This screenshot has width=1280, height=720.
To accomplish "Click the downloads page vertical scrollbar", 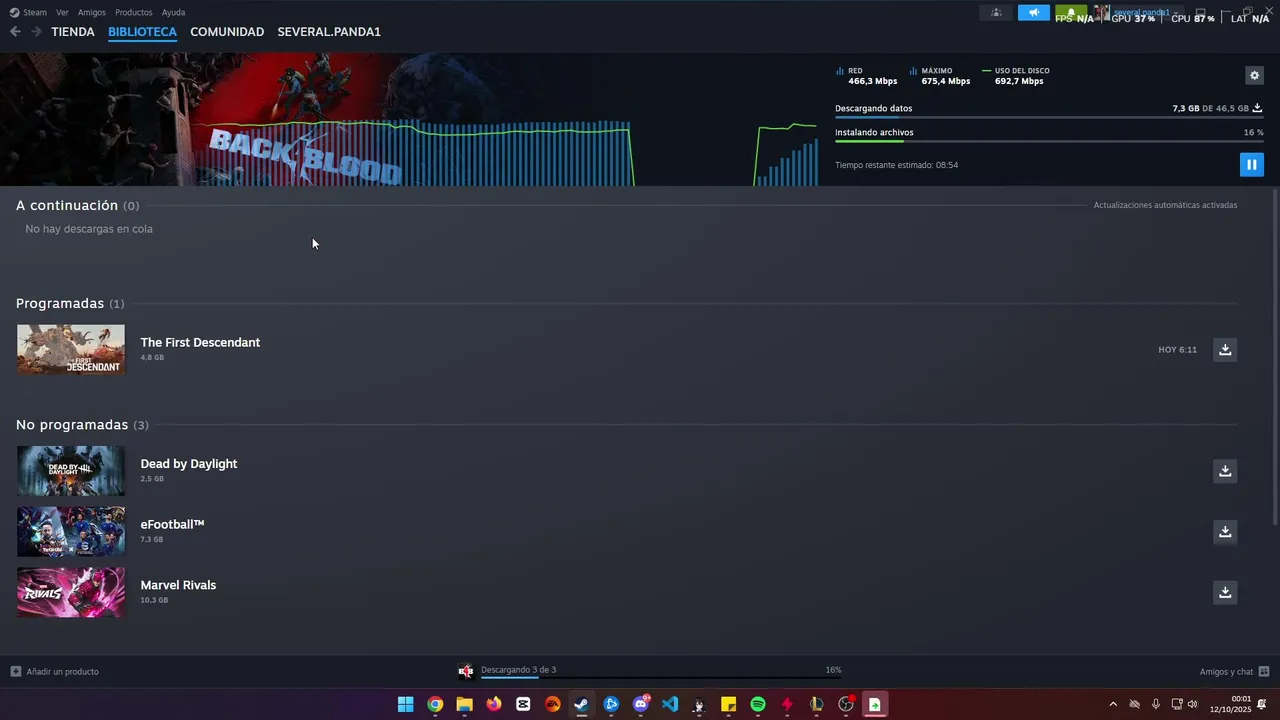I will tap(1275, 355).
